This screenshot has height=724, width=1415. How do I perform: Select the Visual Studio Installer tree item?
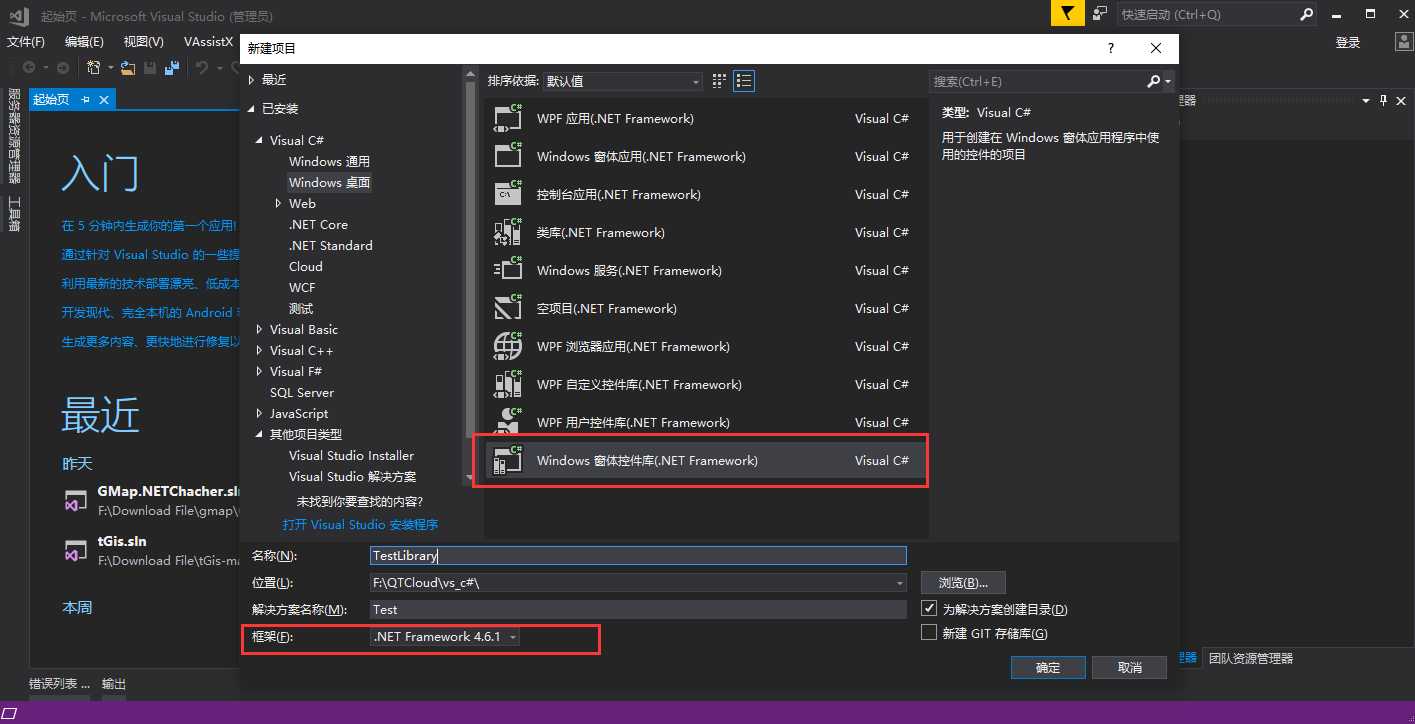tap(351, 455)
